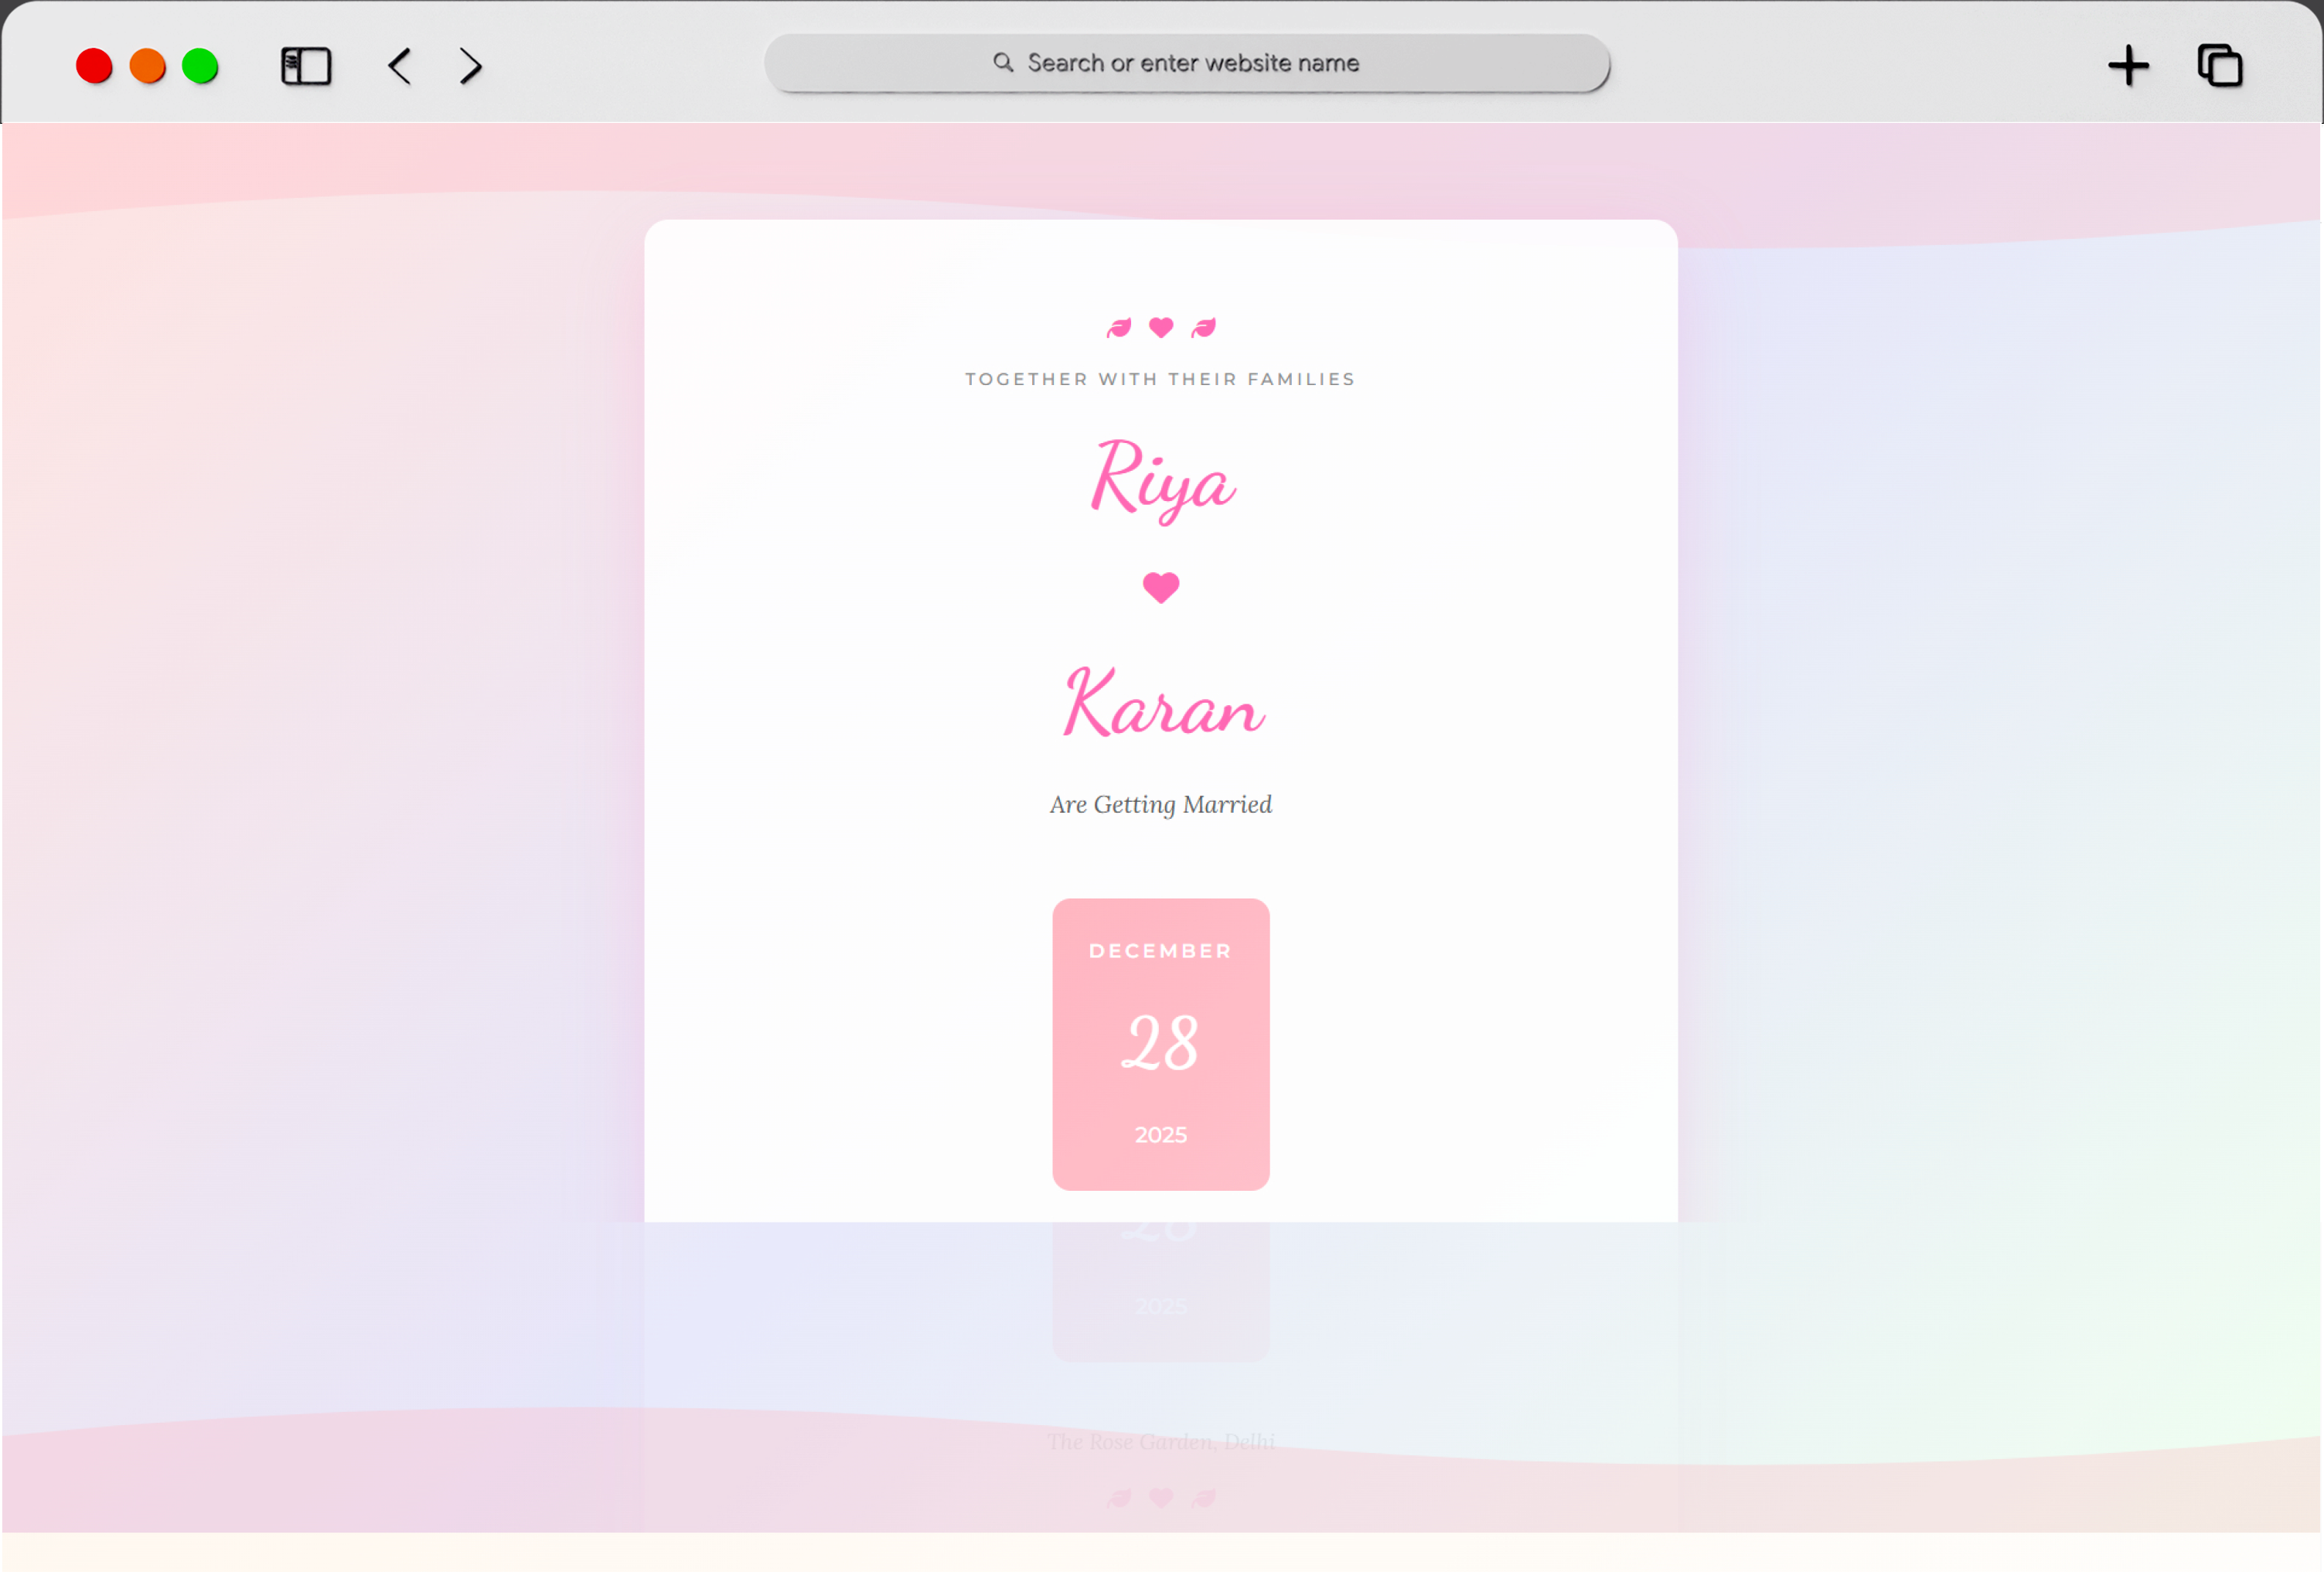The image size is (2324, 1572).
Task: Click The Rose Garden, Delhi venue text
Action: [1161, 1442]
